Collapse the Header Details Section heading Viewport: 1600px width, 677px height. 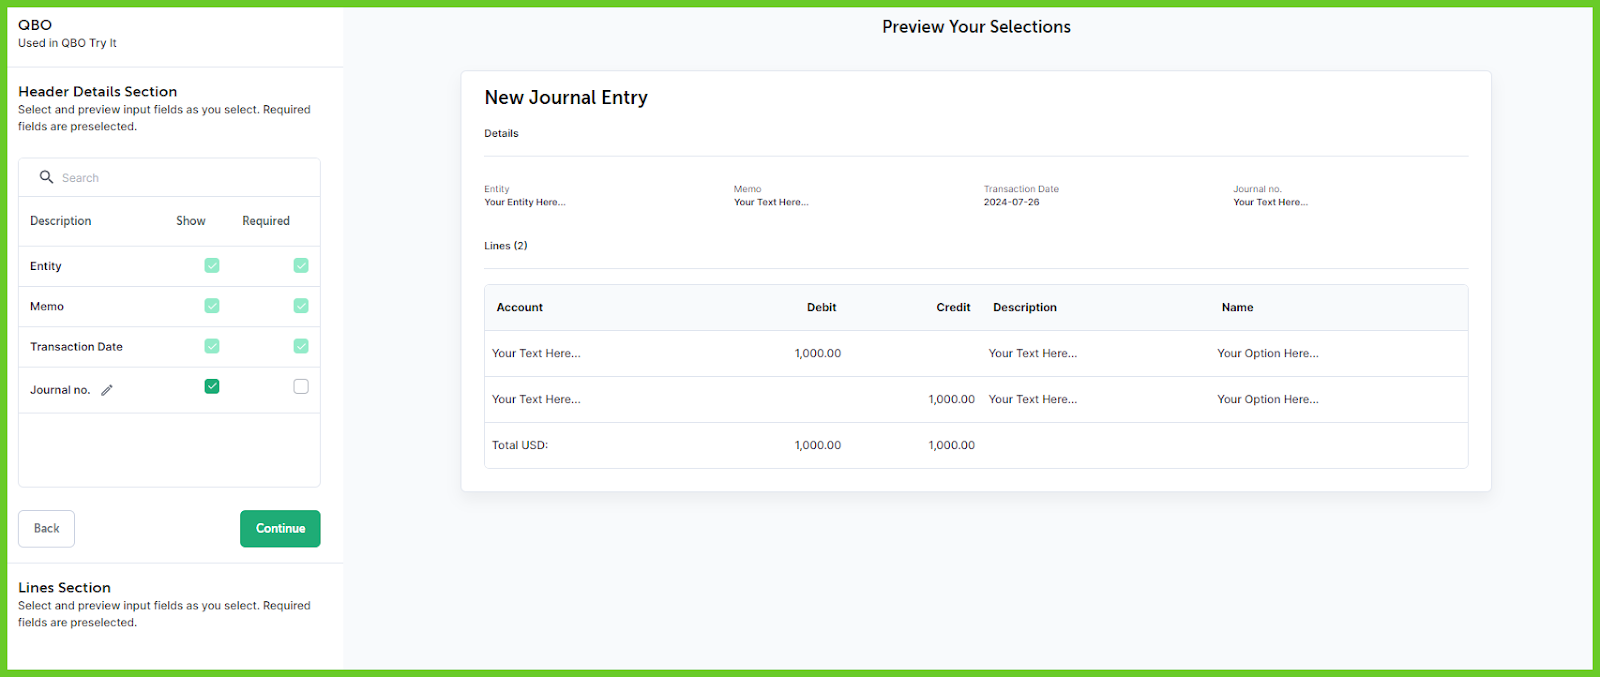point(97,92)
